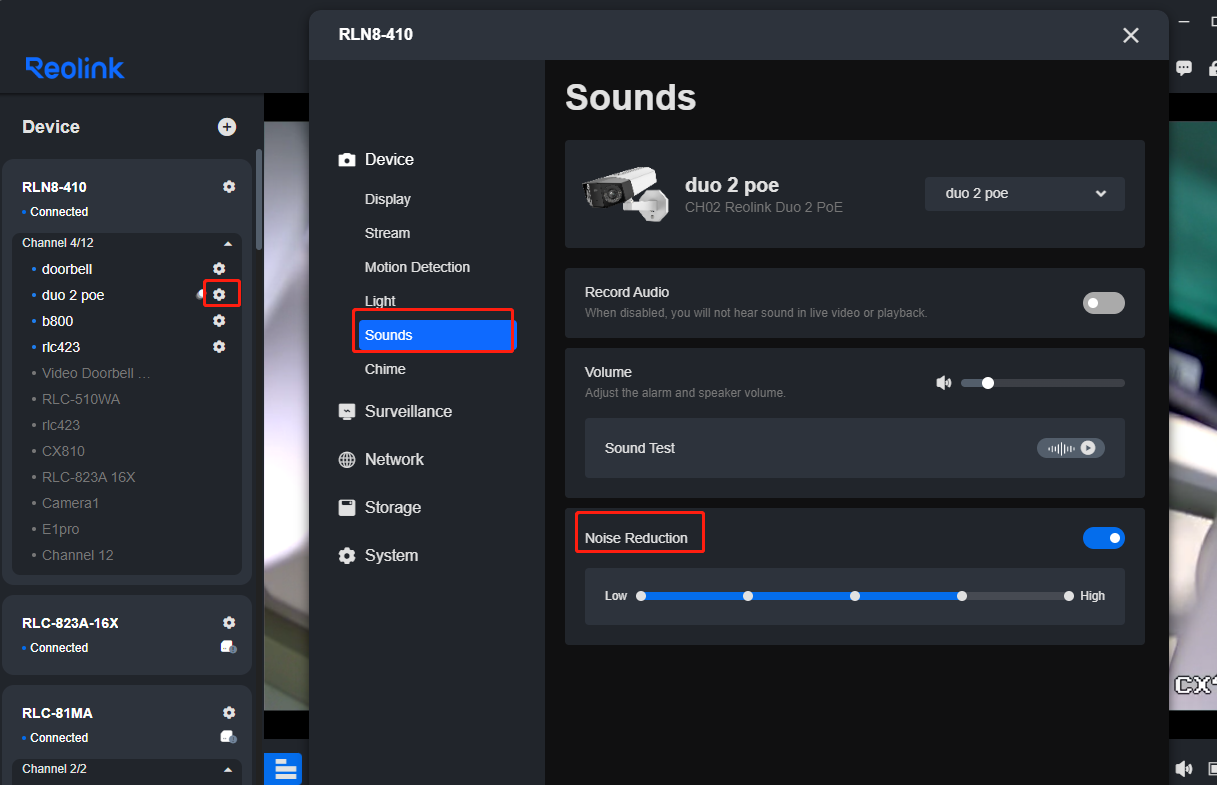Screen dimensions: 1217x785
Task: Open settings gear for doorbell channel
Action: click(x=219, y=269)
